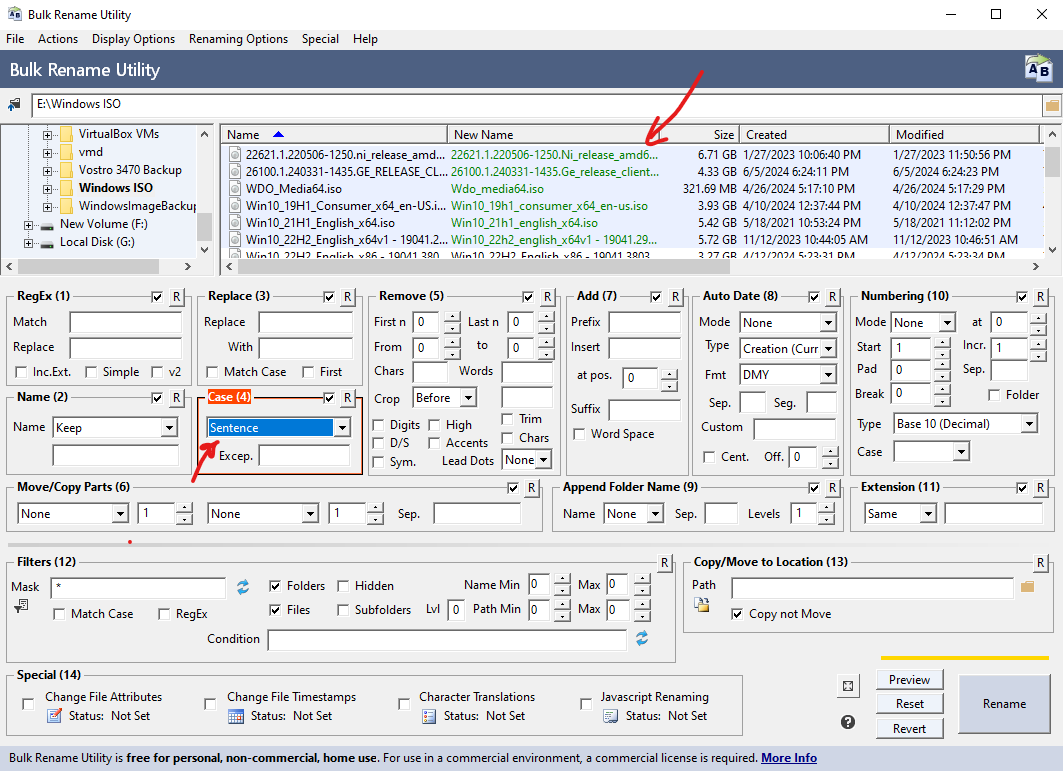Expand the New Volume (F:) tree node
This screenshot has height=771, width=1063.
[28, 225]
